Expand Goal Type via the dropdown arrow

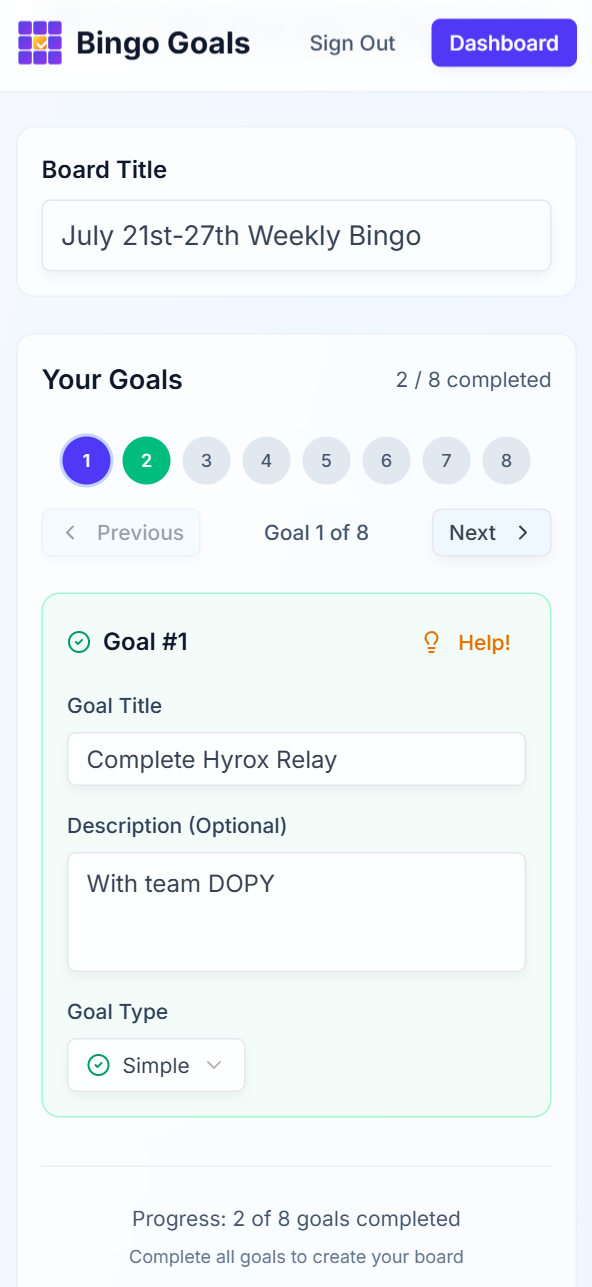(x=213, y=1066)
